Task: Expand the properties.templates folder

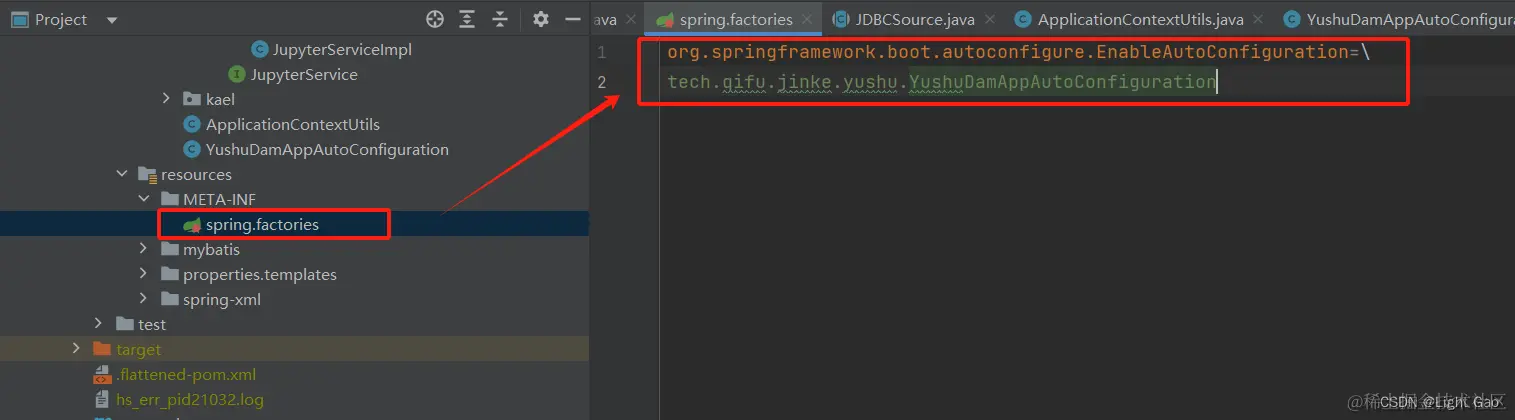Action: 144,274
